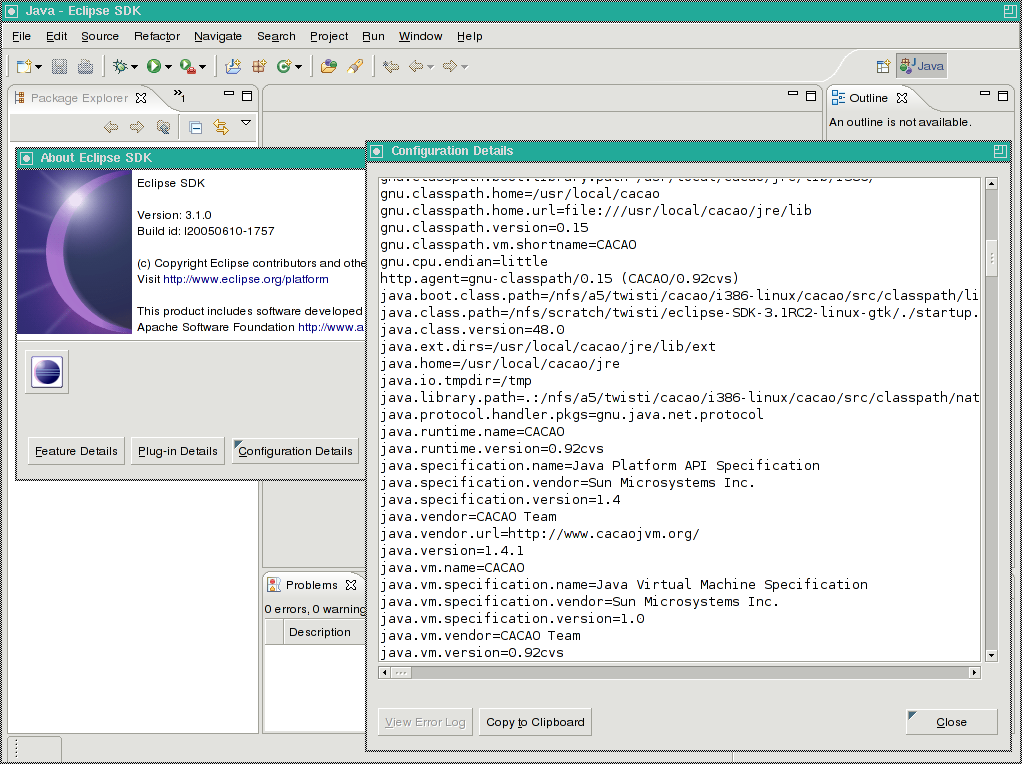Image resolution: width=1022 pixels, height=764 pixels.
Task: Open the Refactor menu
Action: point(156,37)
